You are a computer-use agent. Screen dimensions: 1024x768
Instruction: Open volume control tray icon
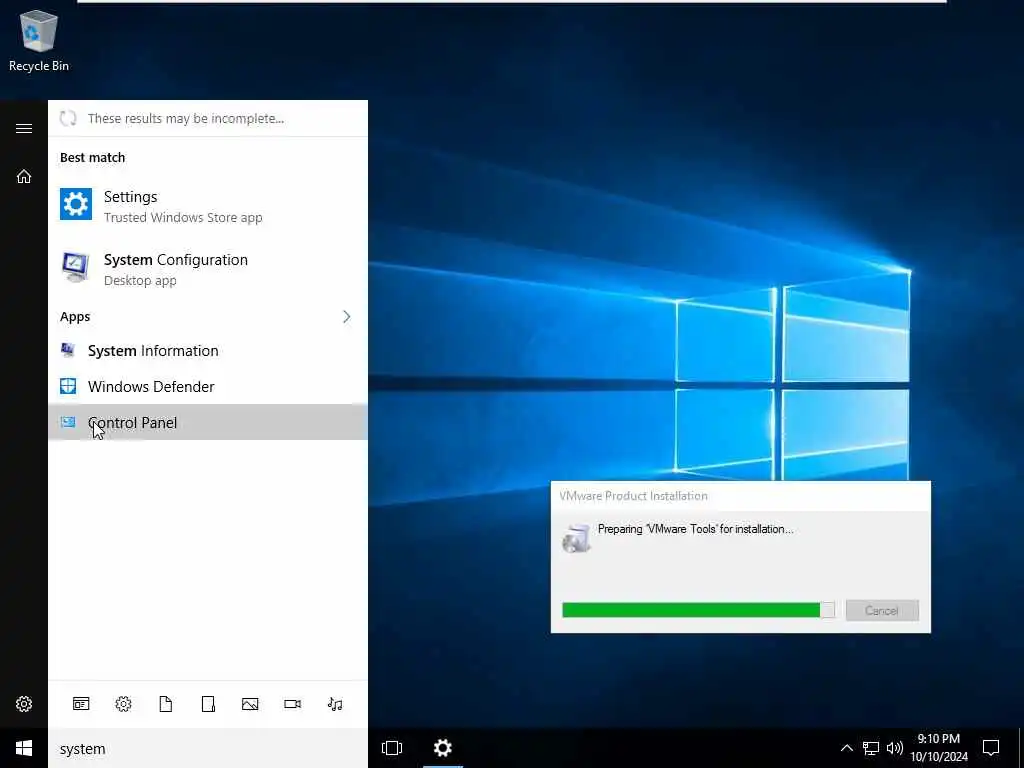pos(895,748)
